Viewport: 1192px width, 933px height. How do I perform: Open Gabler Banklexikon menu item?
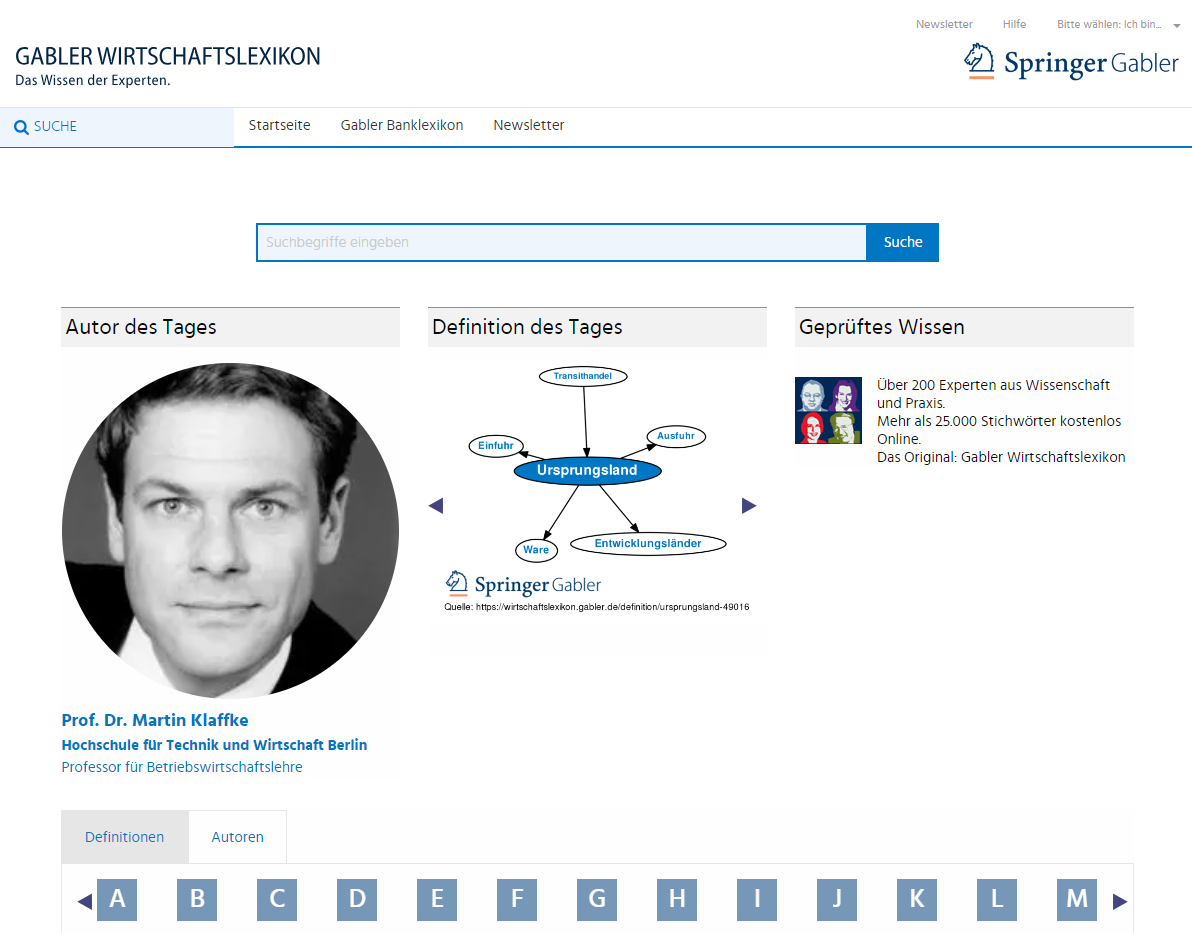(x=402, y=126)
